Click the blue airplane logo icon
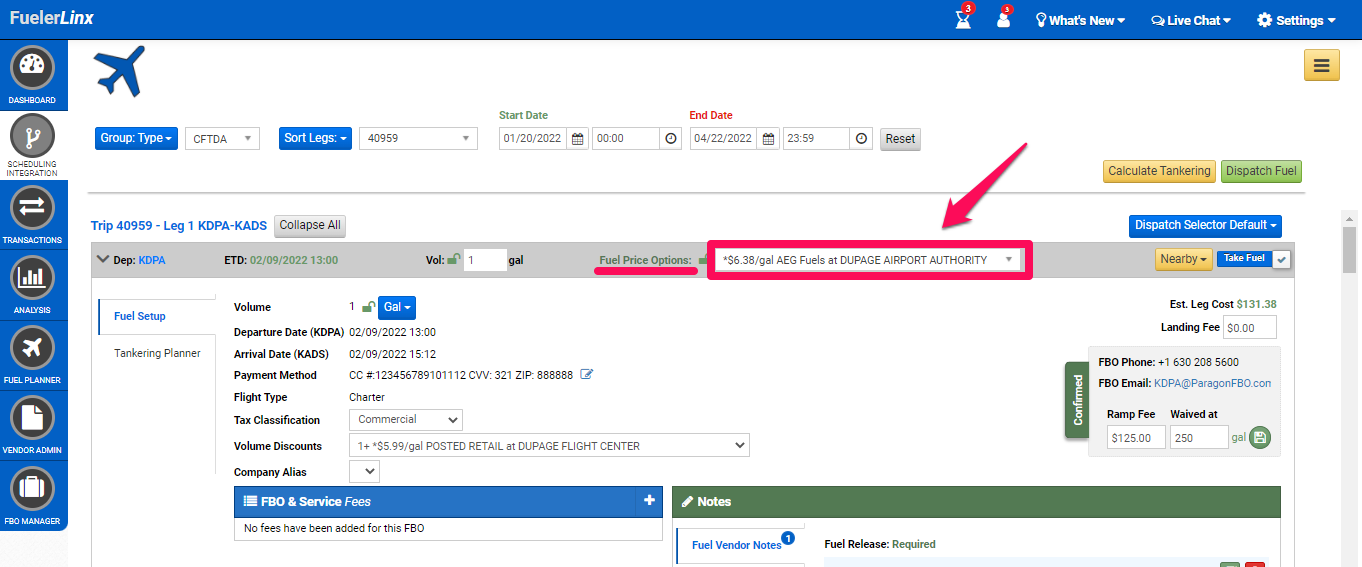Viewport: 1362px width, 567px height. click(x=120, y=71)
